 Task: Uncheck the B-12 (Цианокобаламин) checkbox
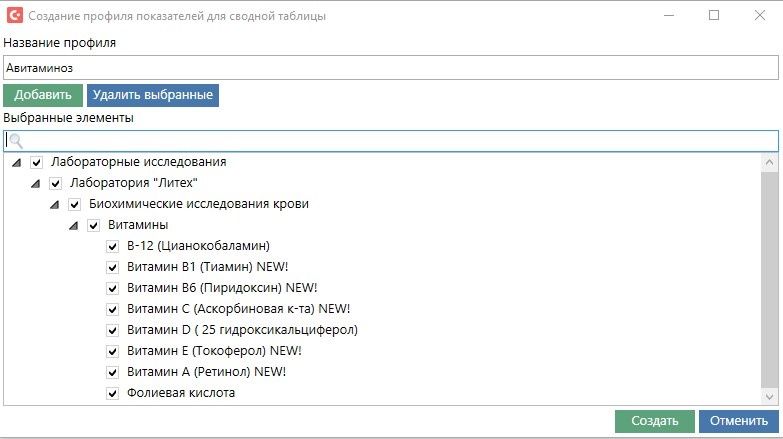coord(113,246)
